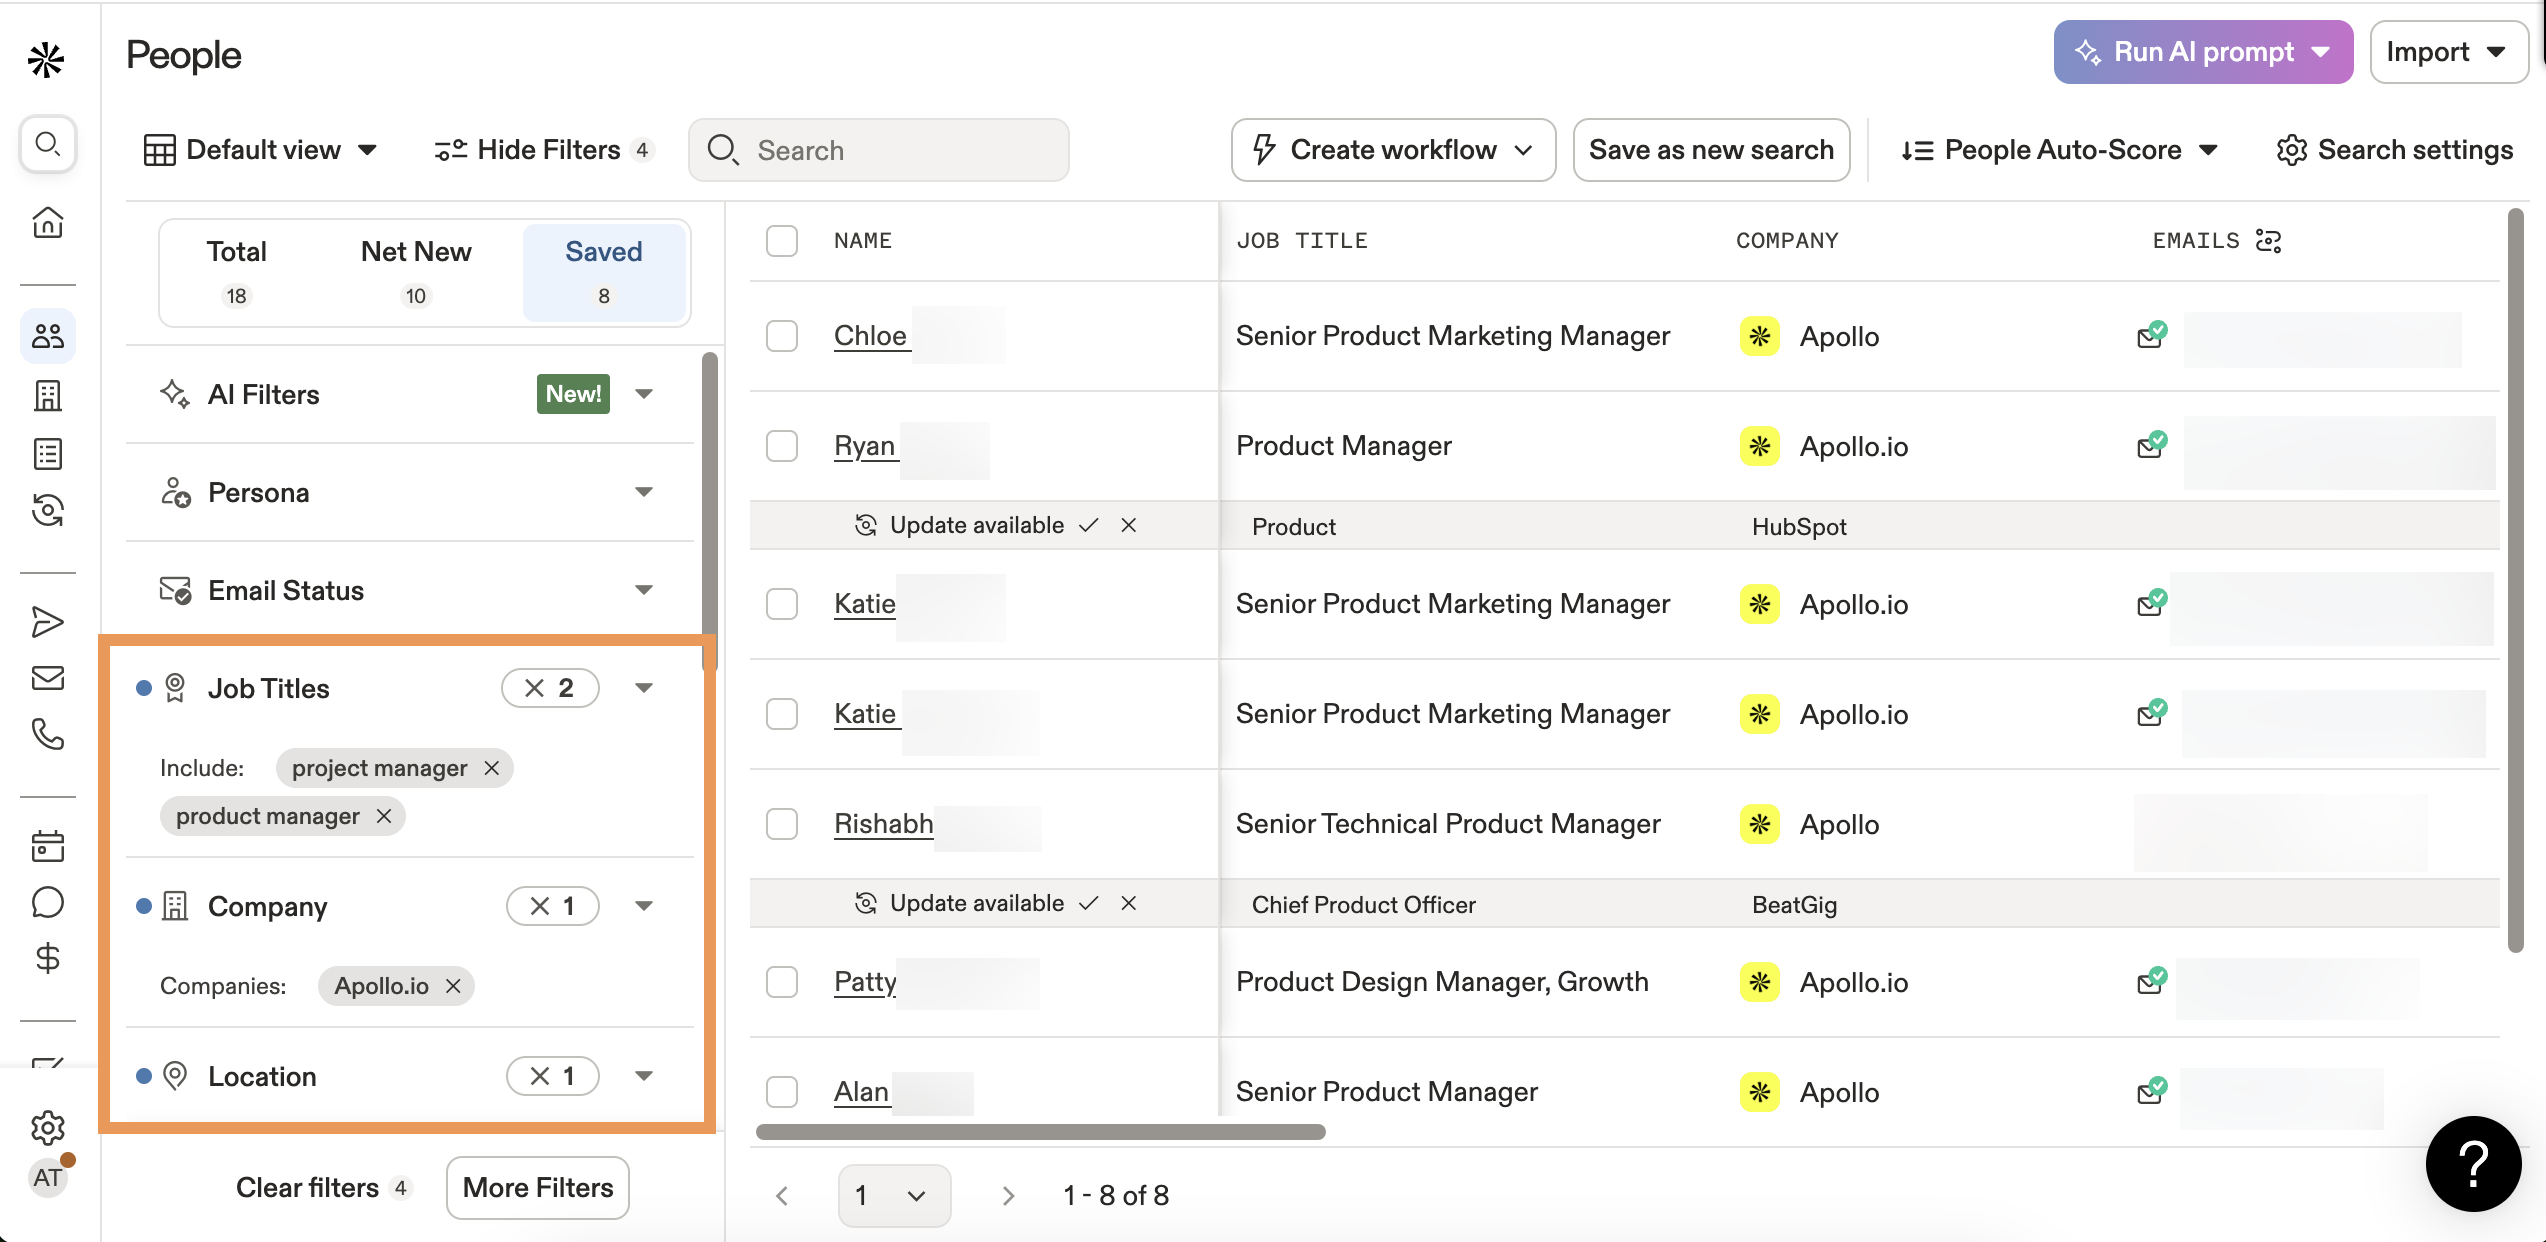Open the Default view dropdown

[x=261, y=150]
